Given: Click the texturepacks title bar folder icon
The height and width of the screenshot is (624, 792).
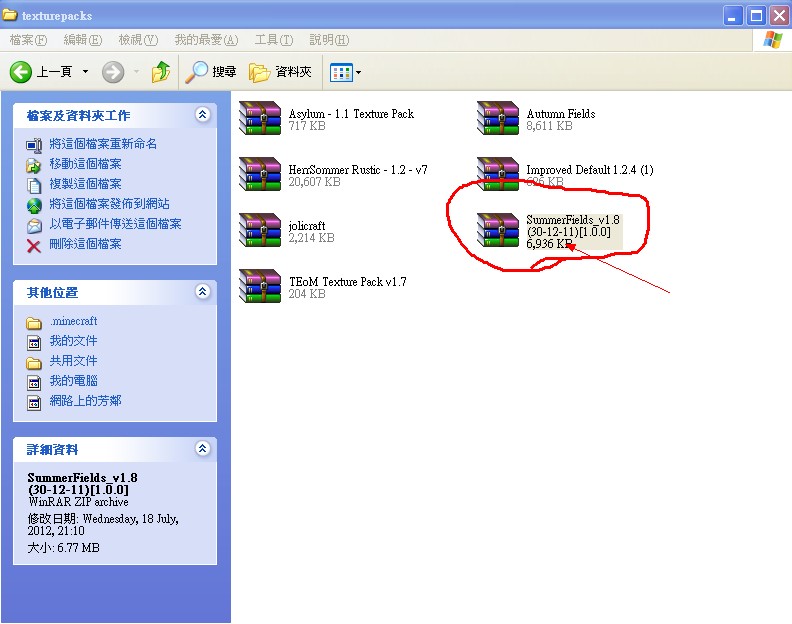Looking at the screenshot, I should coord(10,15).
